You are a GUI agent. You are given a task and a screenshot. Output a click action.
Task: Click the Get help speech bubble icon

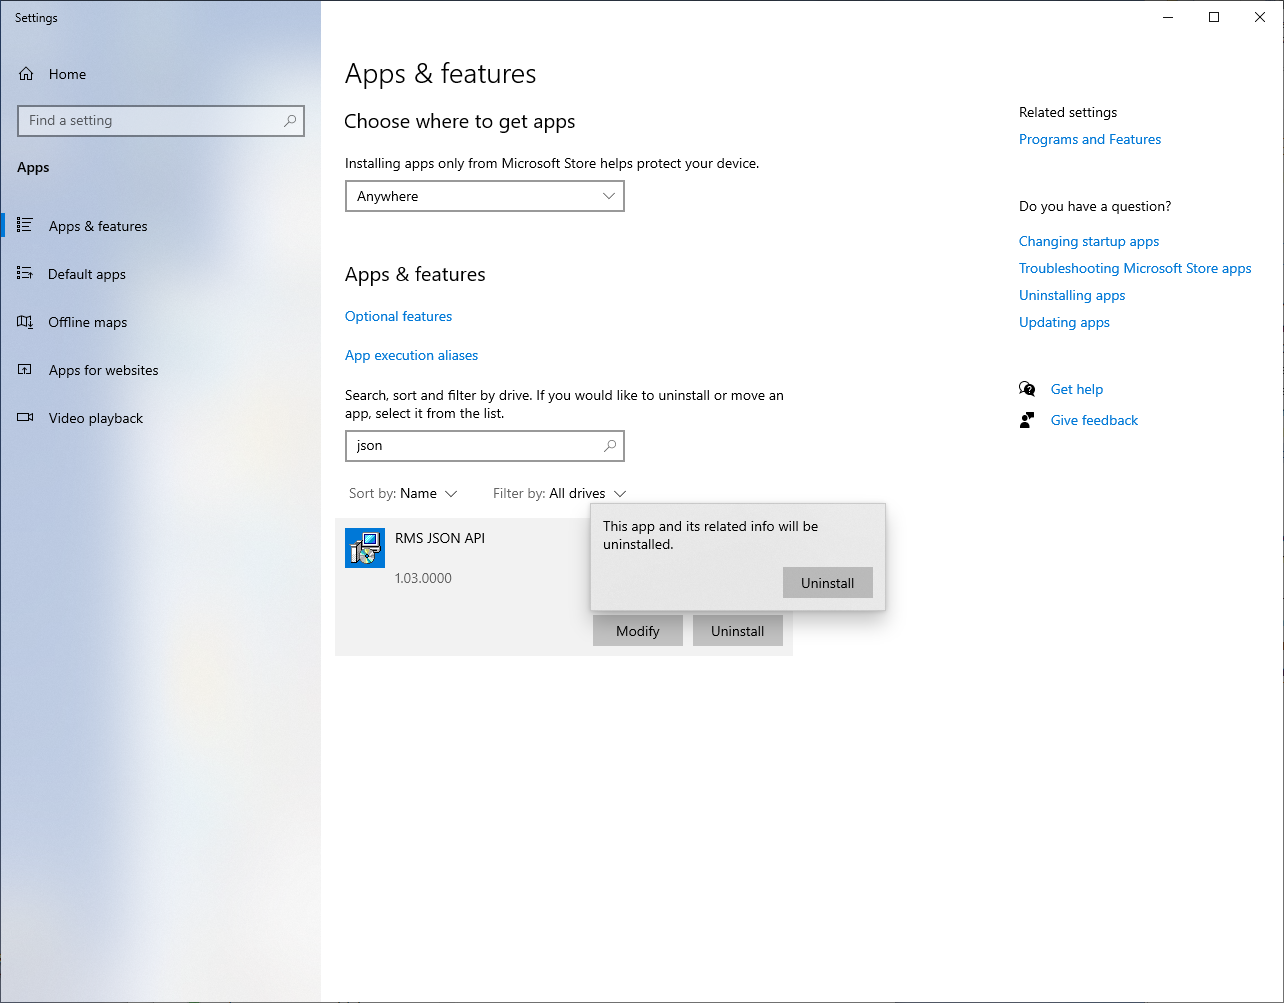(1027, 389)
